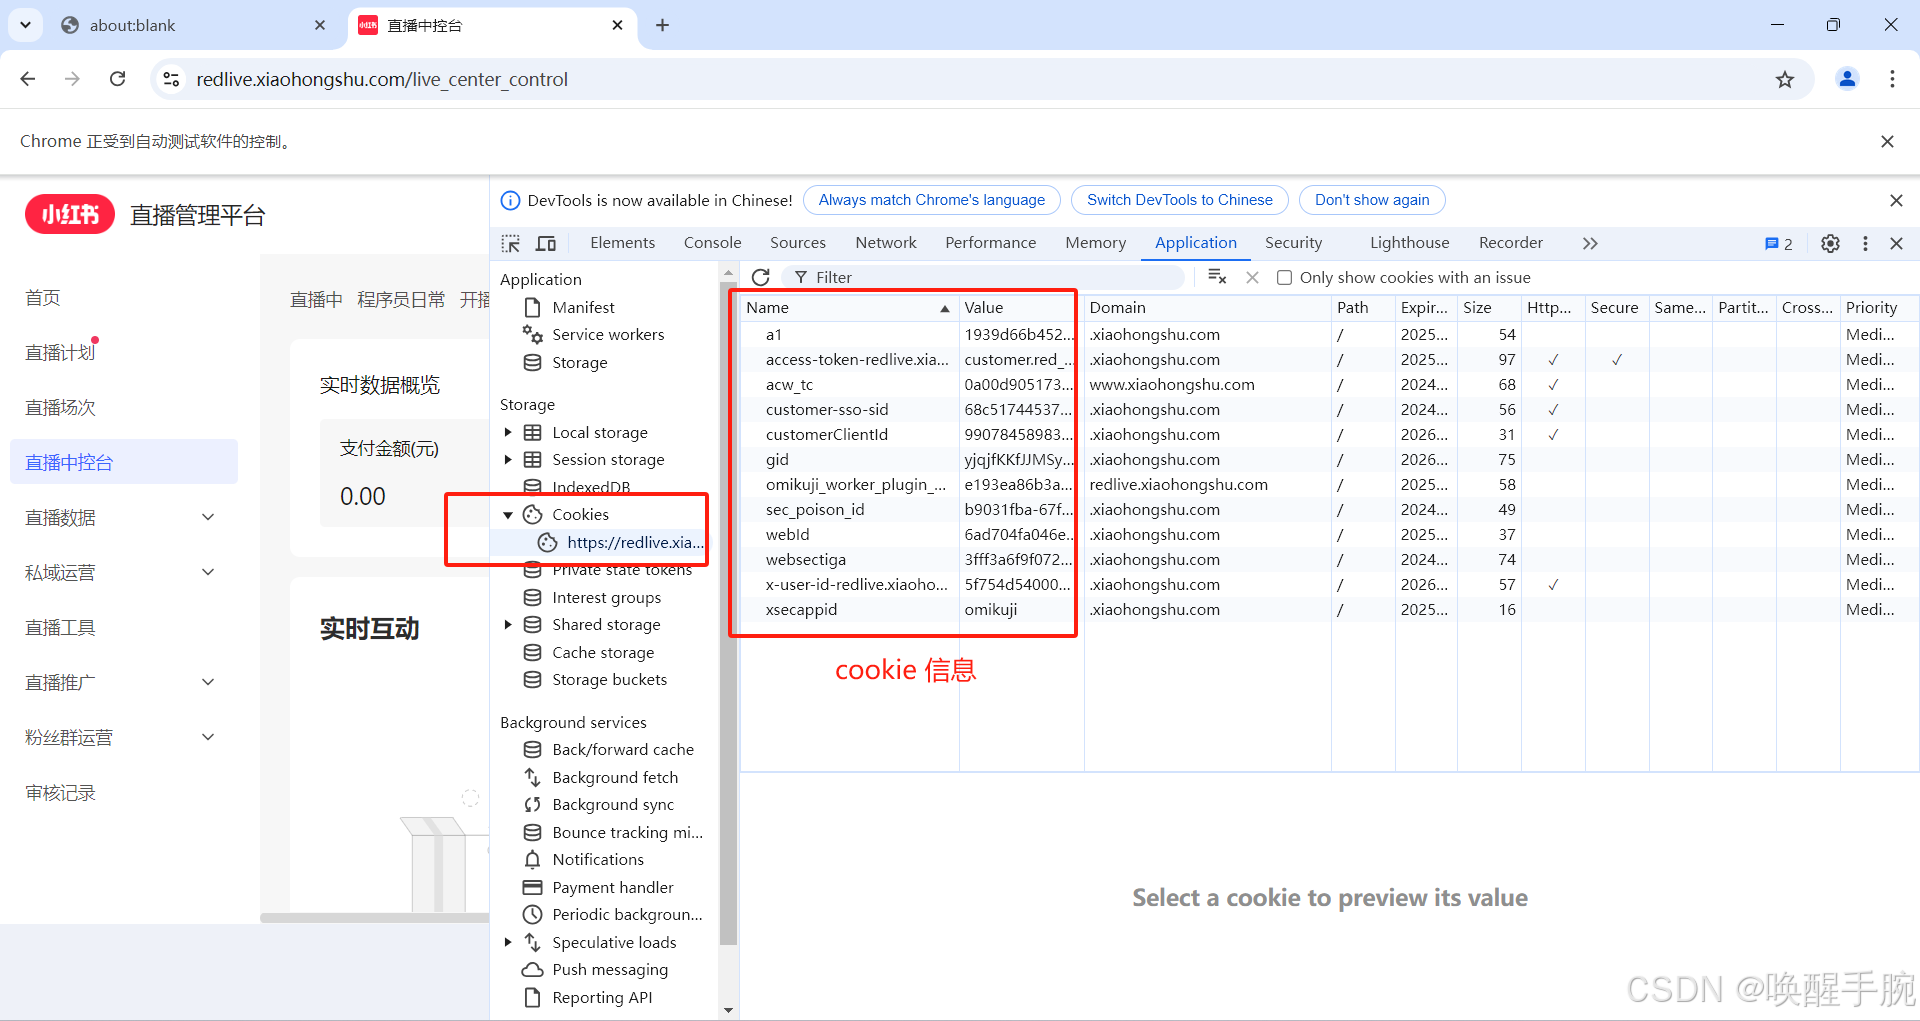Open Interest groups entry
This screenshot has height=1021, width=1920.
(606, 597)
